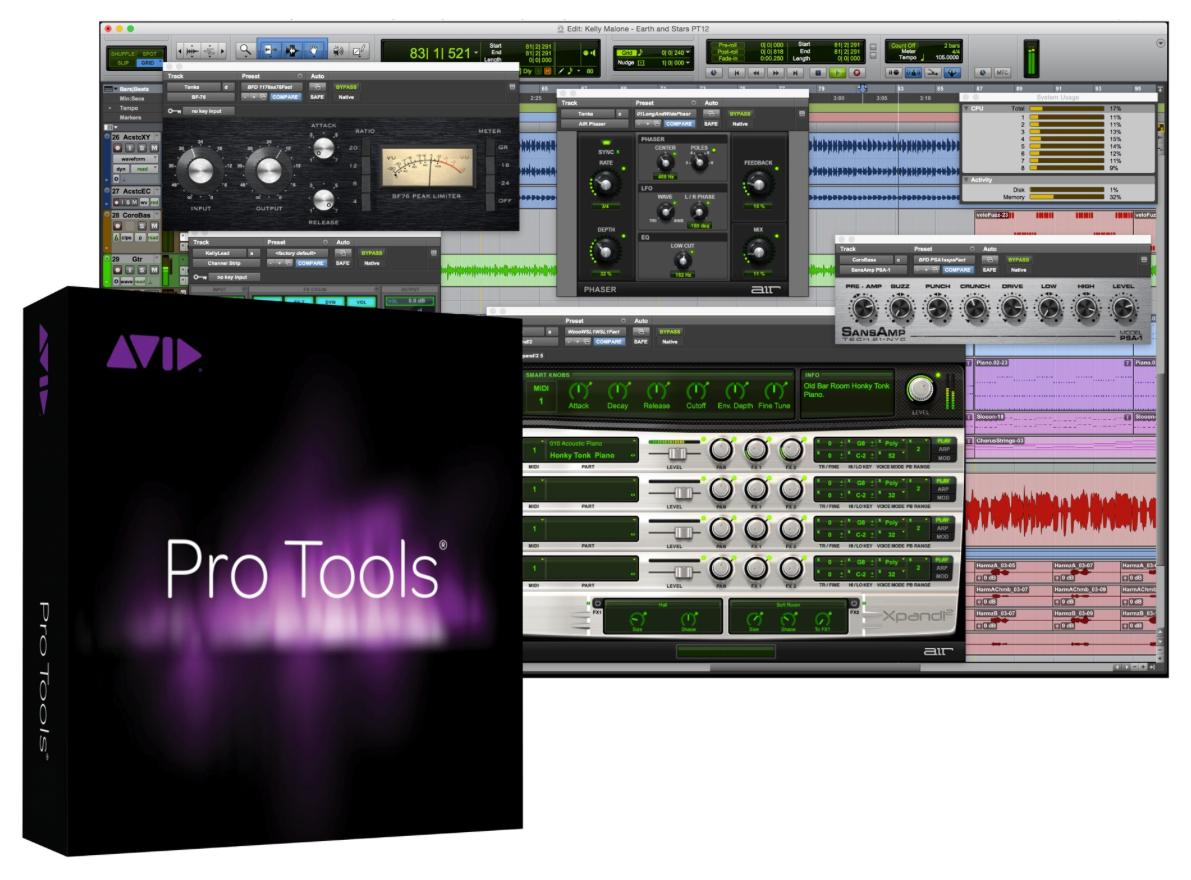Toggle SAFE on the AIR Phaser plugin

(711, 122)
